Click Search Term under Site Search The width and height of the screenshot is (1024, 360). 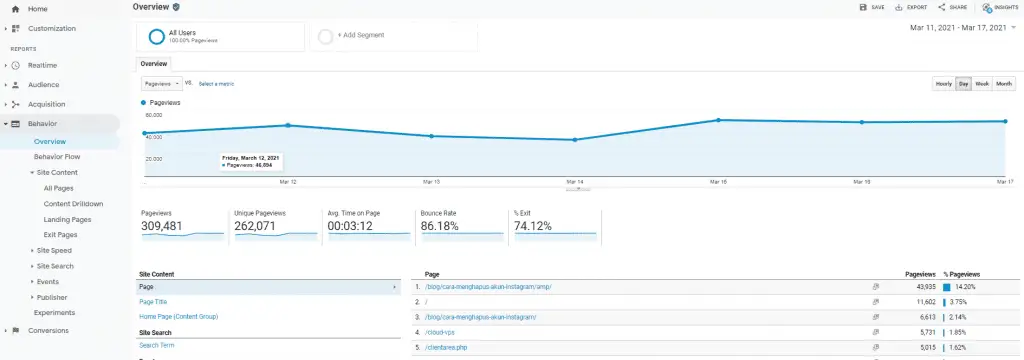(157, 345)
